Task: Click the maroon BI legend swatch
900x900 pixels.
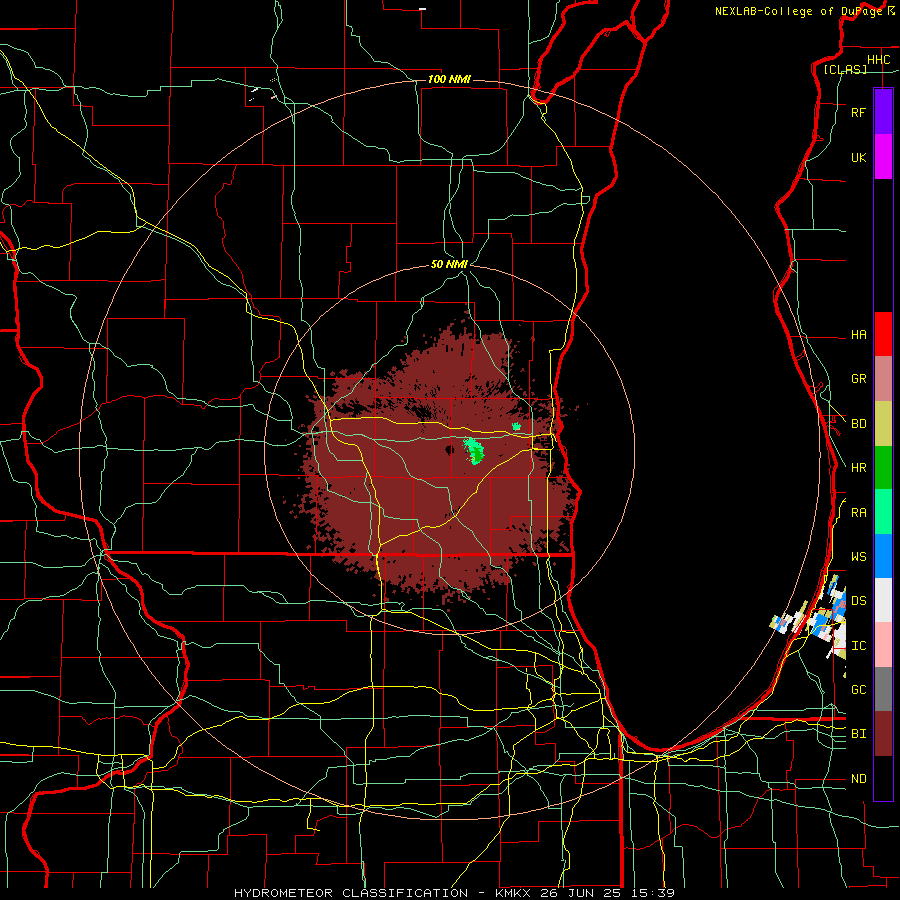Action: [x=883, y=734]
